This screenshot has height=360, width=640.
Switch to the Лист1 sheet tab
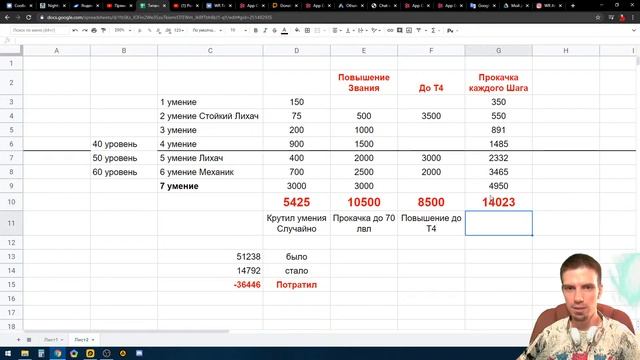(x=53, y=340)
